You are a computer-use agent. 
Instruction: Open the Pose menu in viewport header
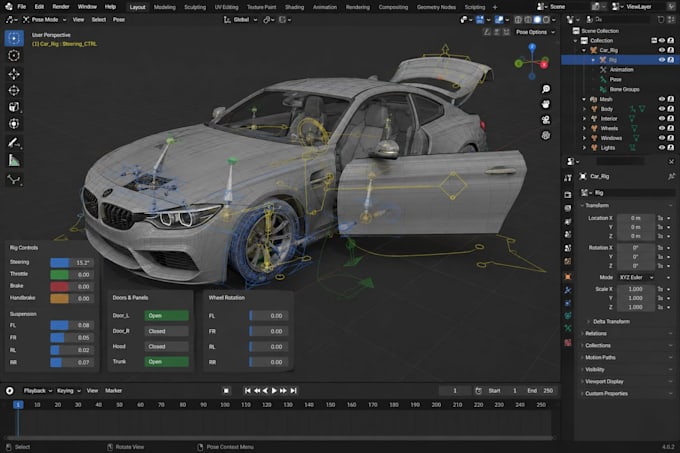[x=119, y=20]
